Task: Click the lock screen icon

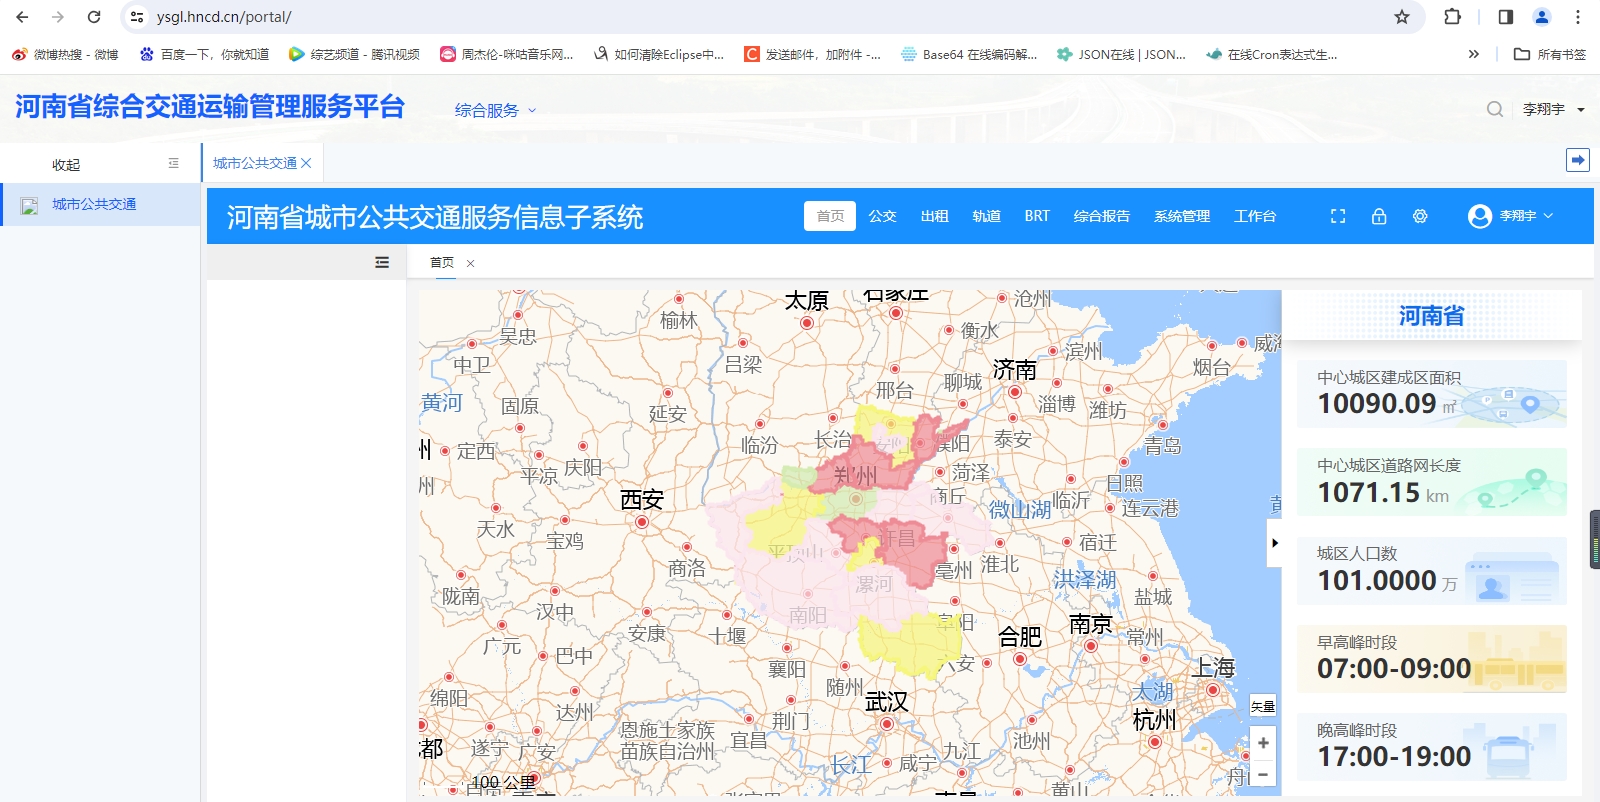Action: 1379,216
